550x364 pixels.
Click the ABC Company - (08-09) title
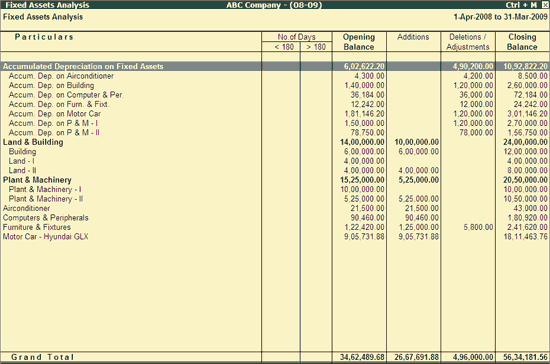(274, 5)
